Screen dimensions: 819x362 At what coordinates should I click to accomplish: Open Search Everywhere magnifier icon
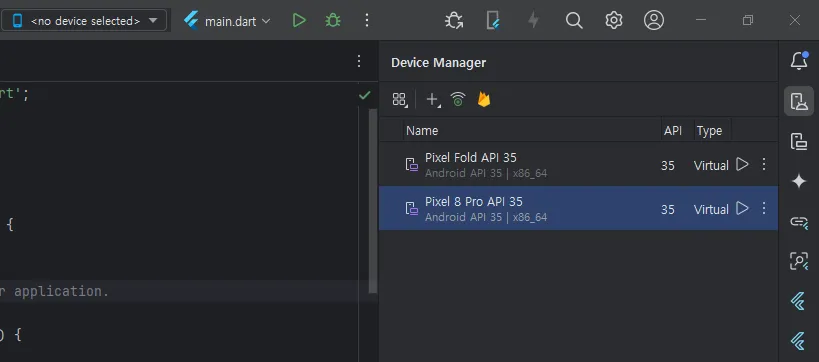tap(574, 21)
